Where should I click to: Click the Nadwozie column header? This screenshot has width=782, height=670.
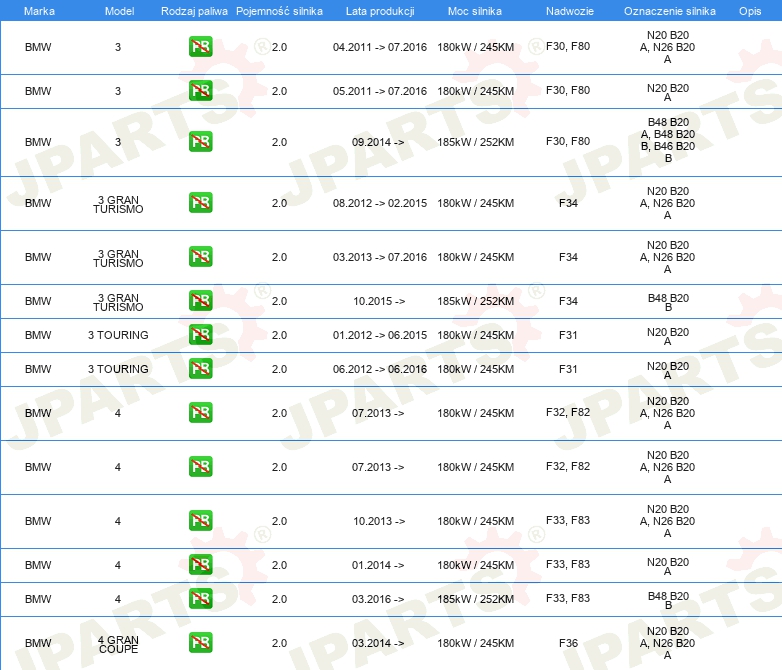point(570,11)
